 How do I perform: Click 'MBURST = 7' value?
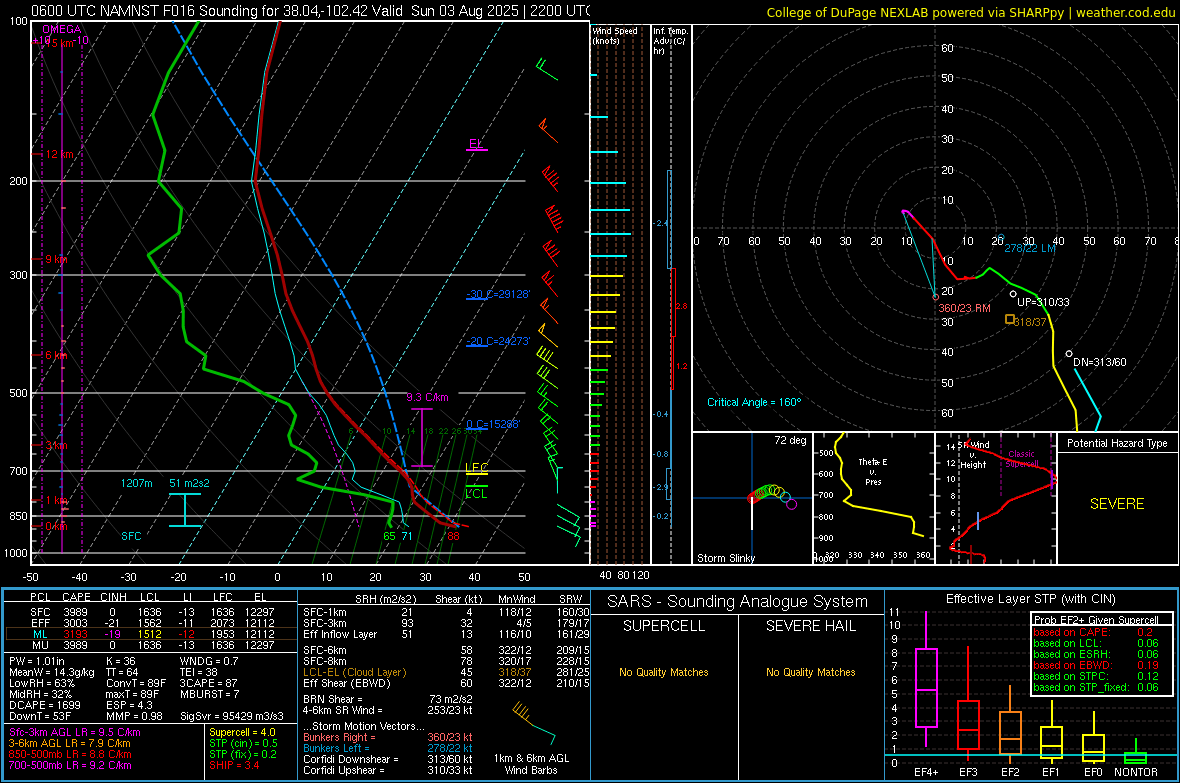click(209, 694)
